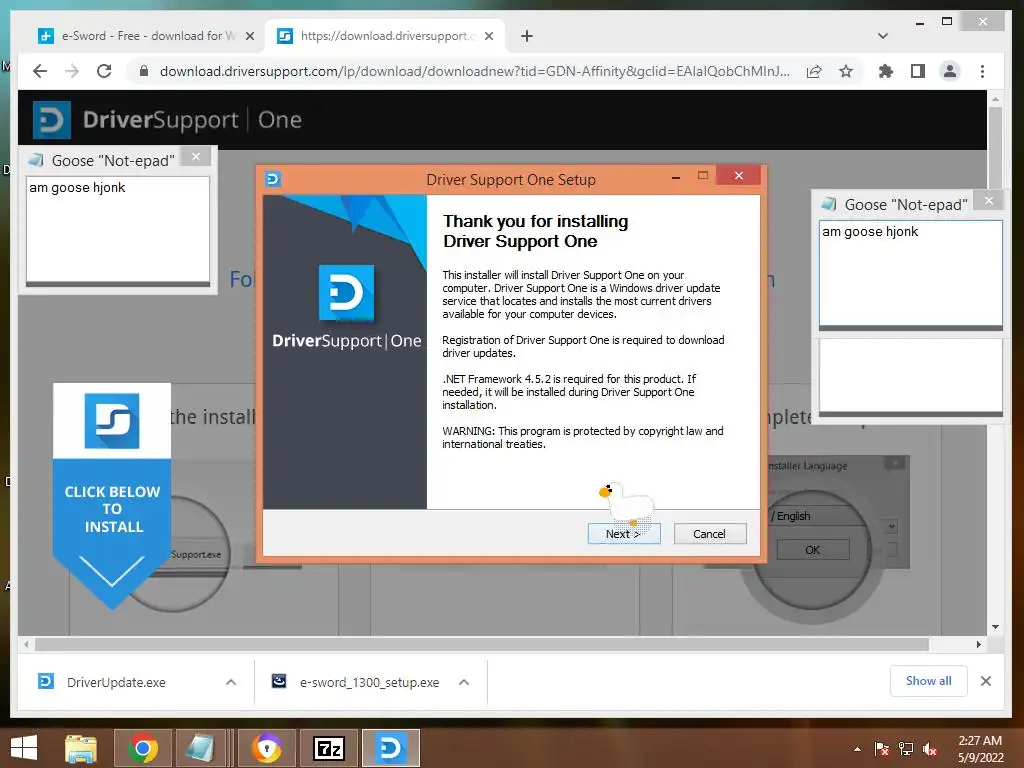Screen dimensions: 1024x768
Task: Minimize the Chrome window
Action: 920,23
